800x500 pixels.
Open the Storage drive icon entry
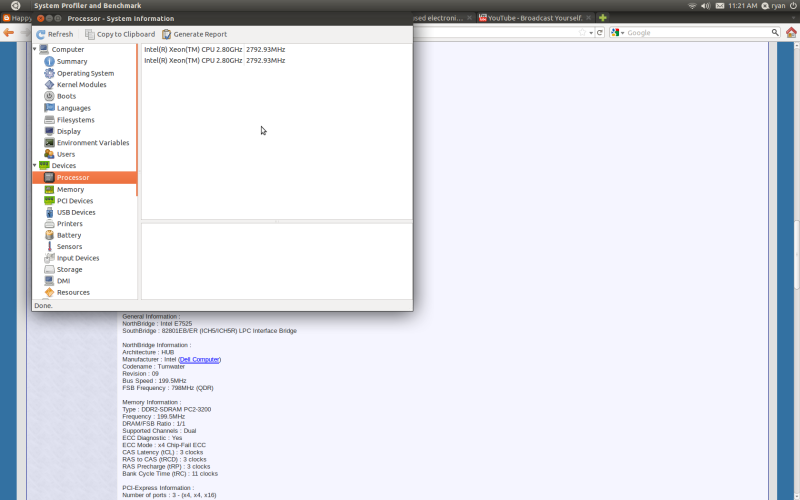tap(49, 269)
